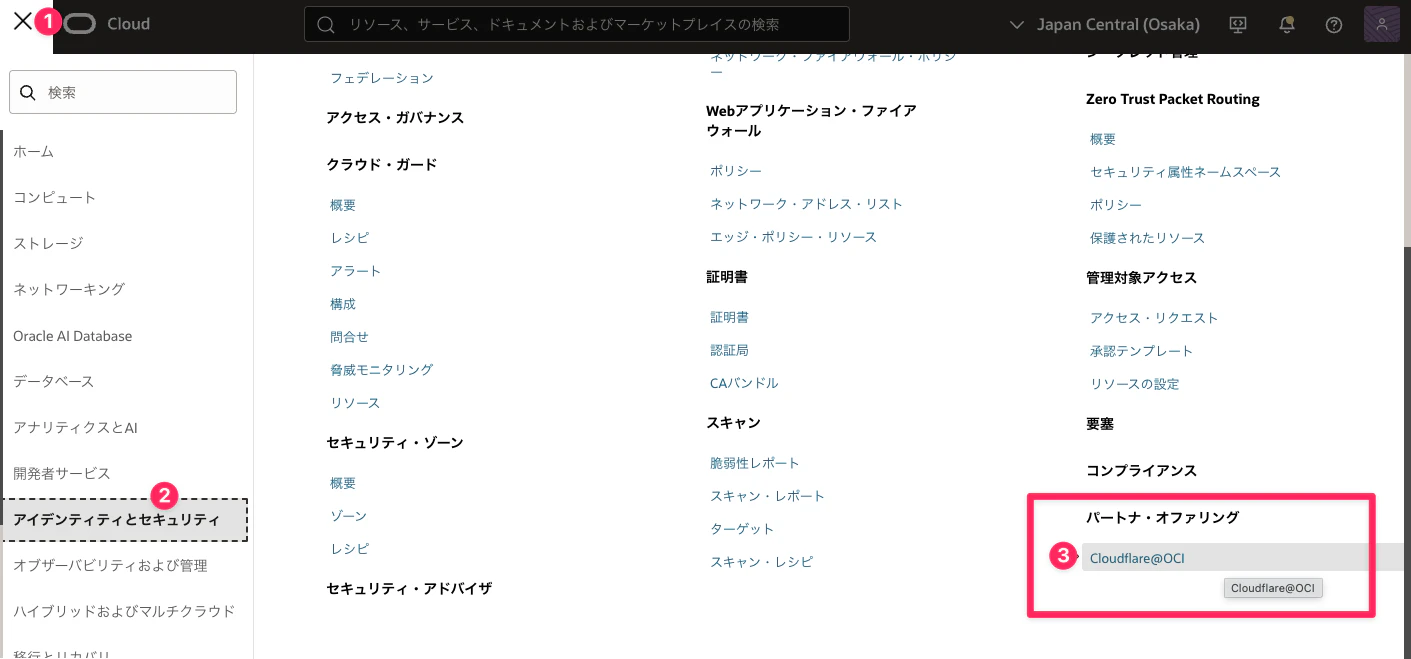The width and height of the screenshot is (1411, 659).
Task: Select ハイブリッドおよびマルチクラウド in sidebar
Action: click(125, 612)
